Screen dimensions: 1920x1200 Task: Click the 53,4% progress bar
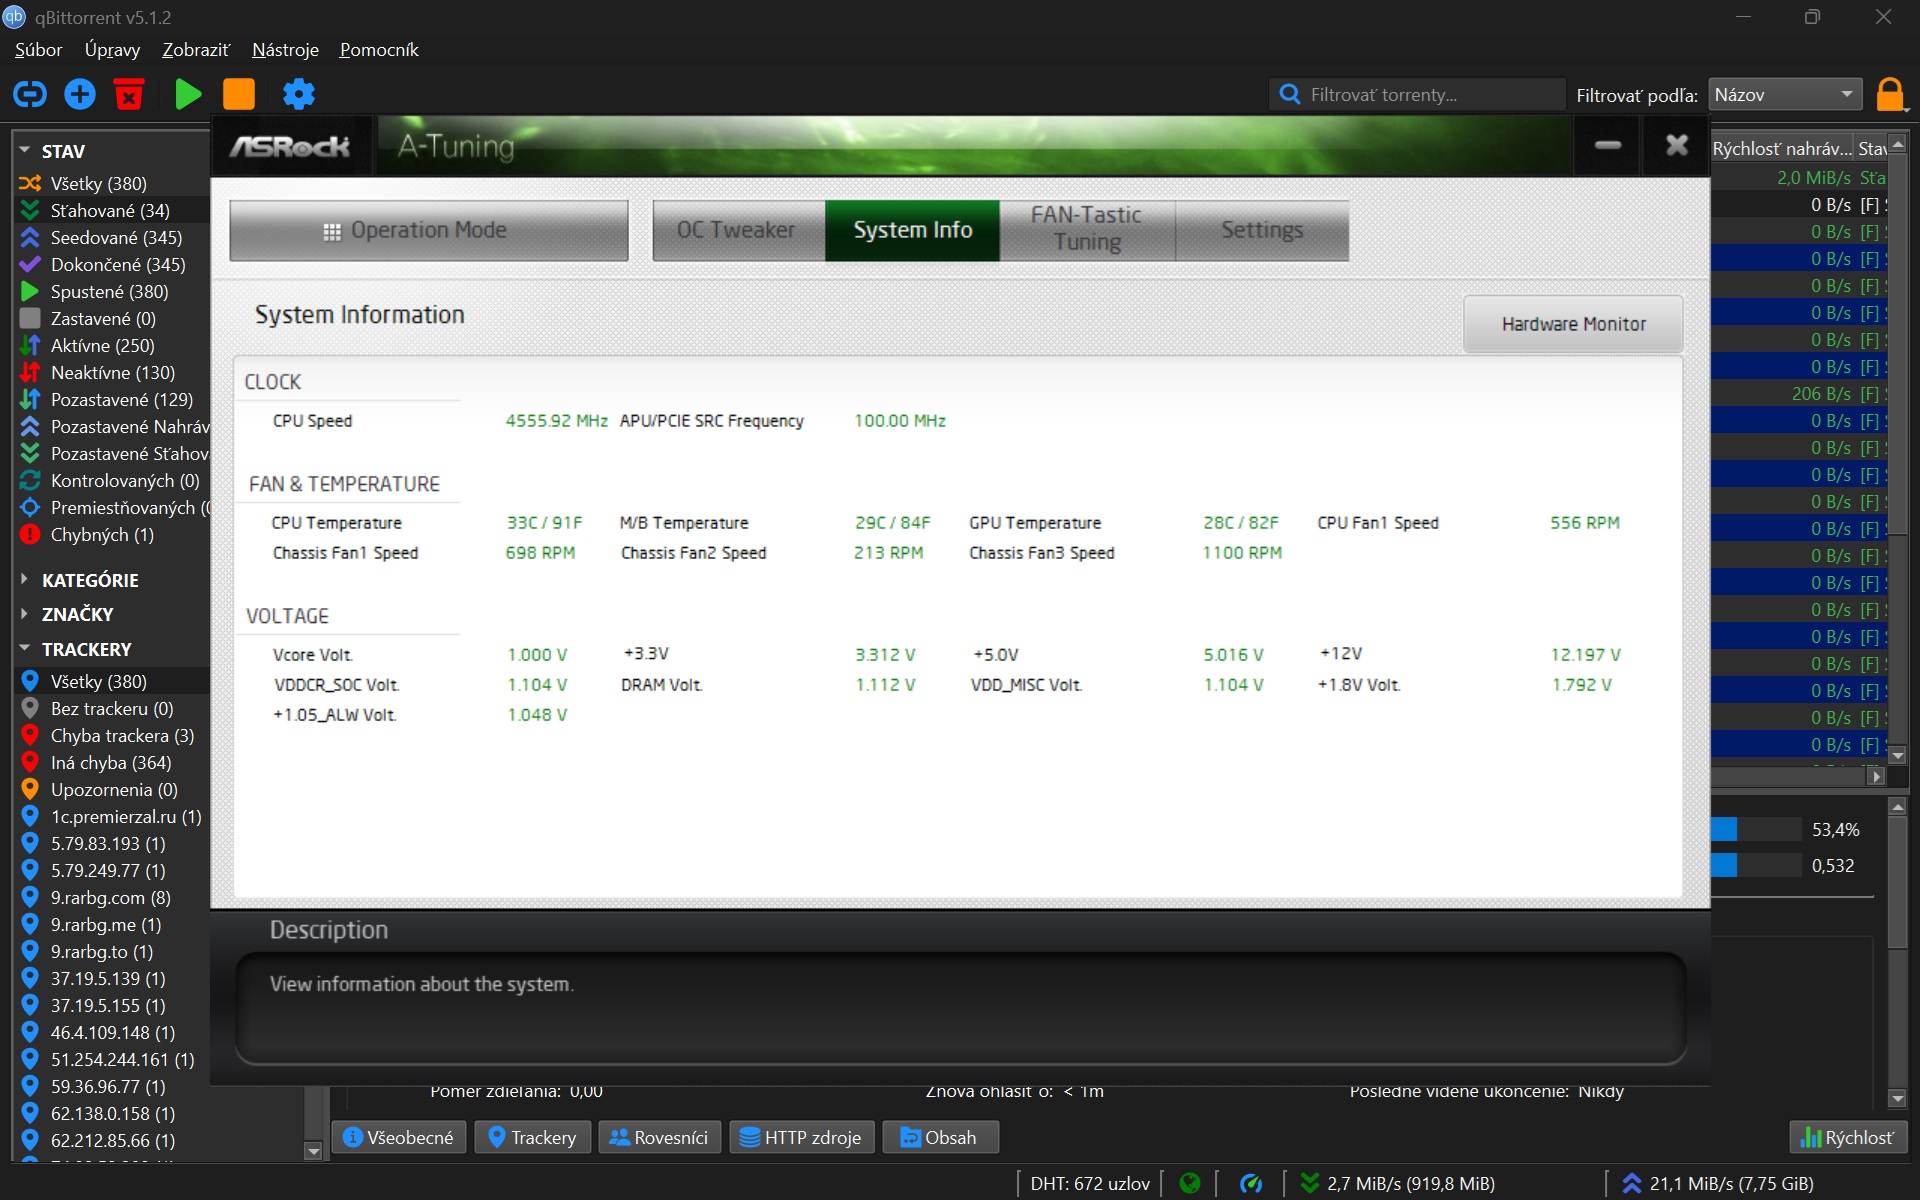[1757, 830]
